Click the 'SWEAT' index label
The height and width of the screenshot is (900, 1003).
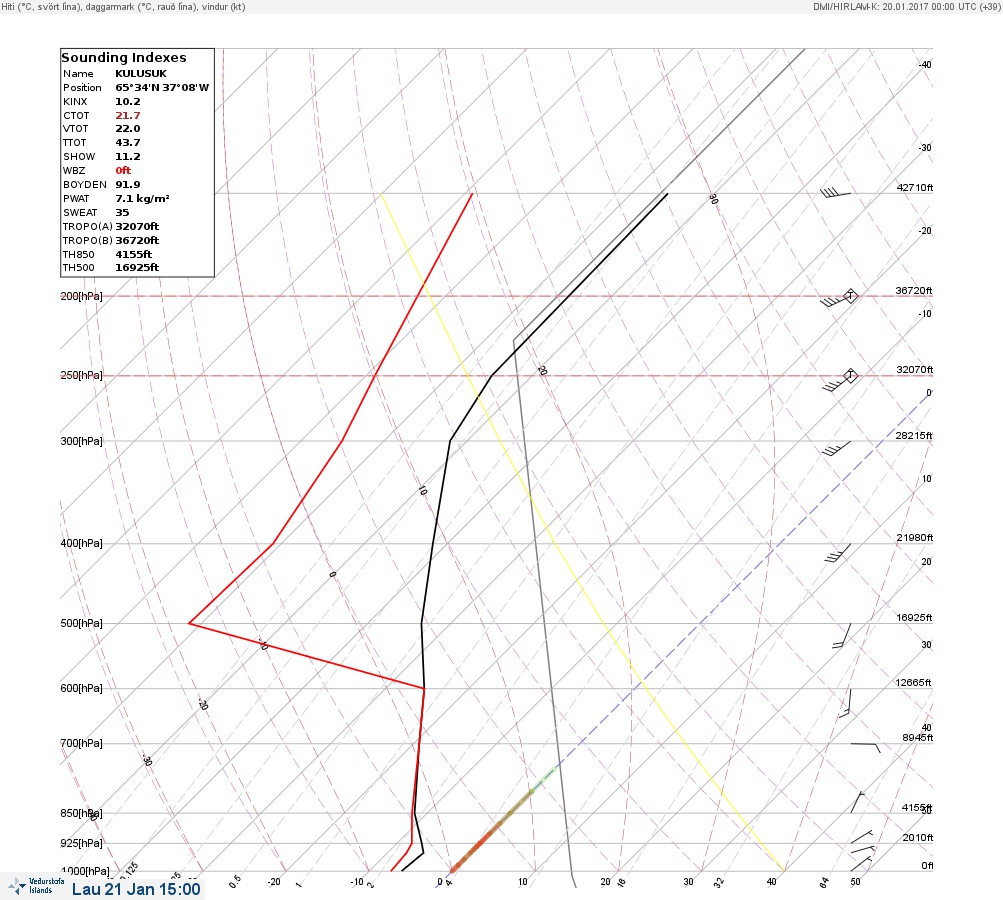80,212
